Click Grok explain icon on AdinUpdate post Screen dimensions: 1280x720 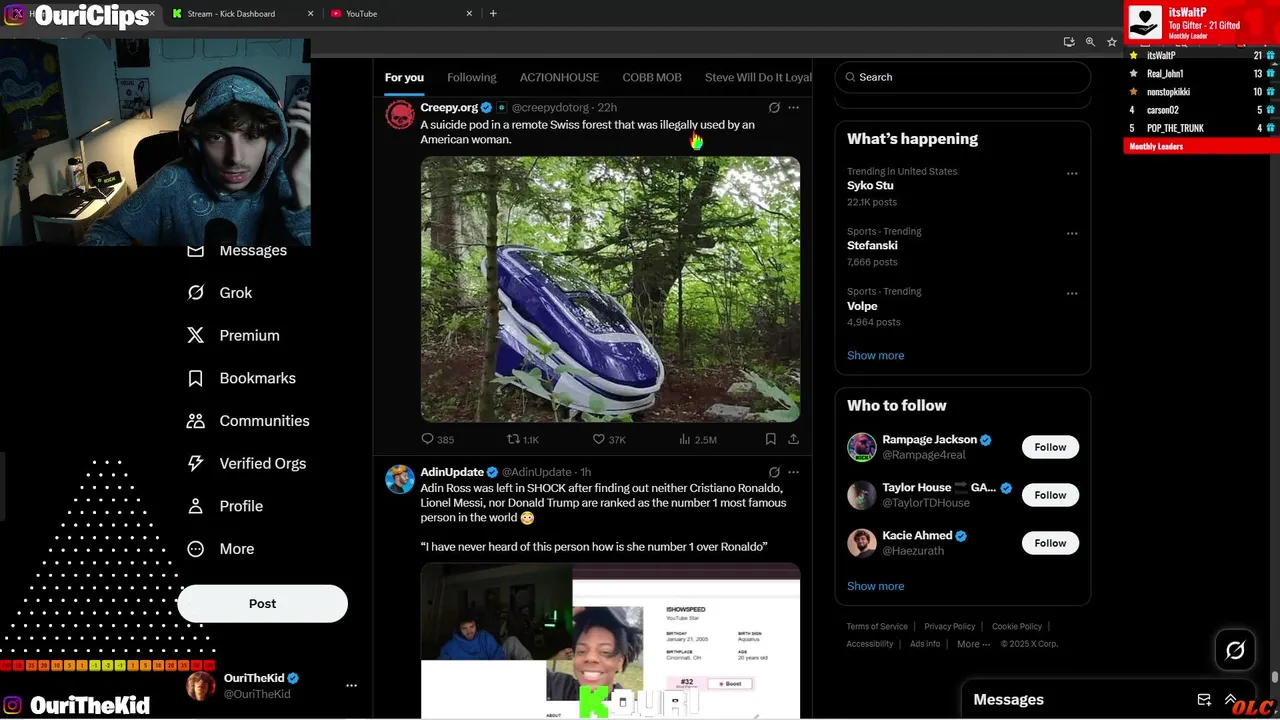774,472
